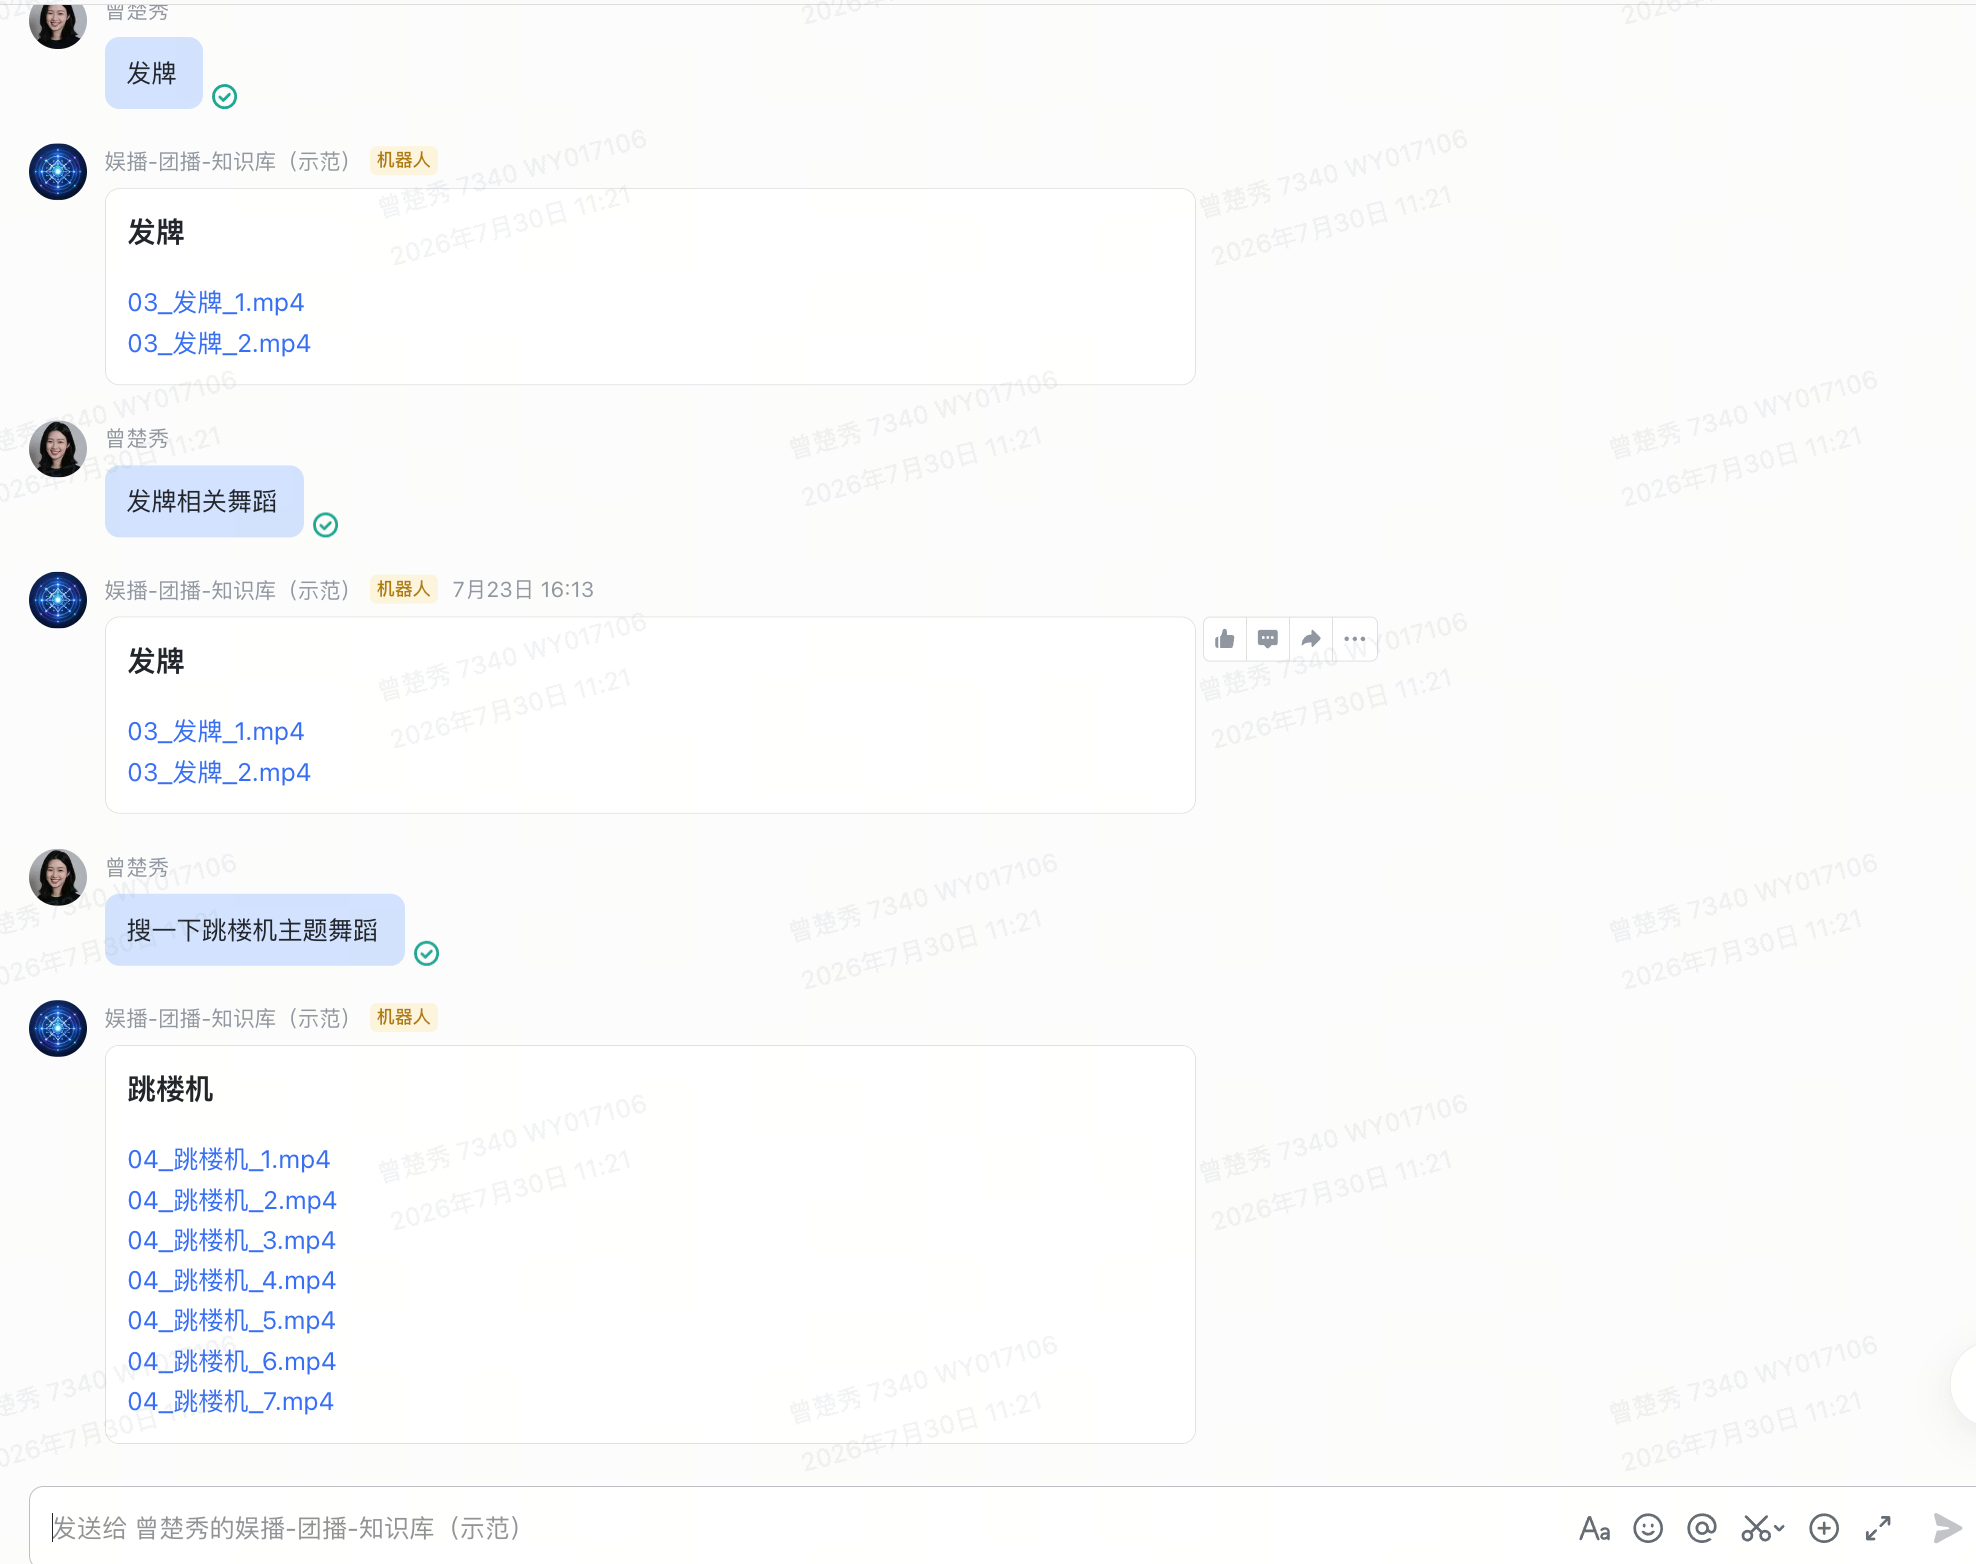Click 机器人 tag on first bot message
This screenshot has width=1976, height=1564.
[403, 160]
